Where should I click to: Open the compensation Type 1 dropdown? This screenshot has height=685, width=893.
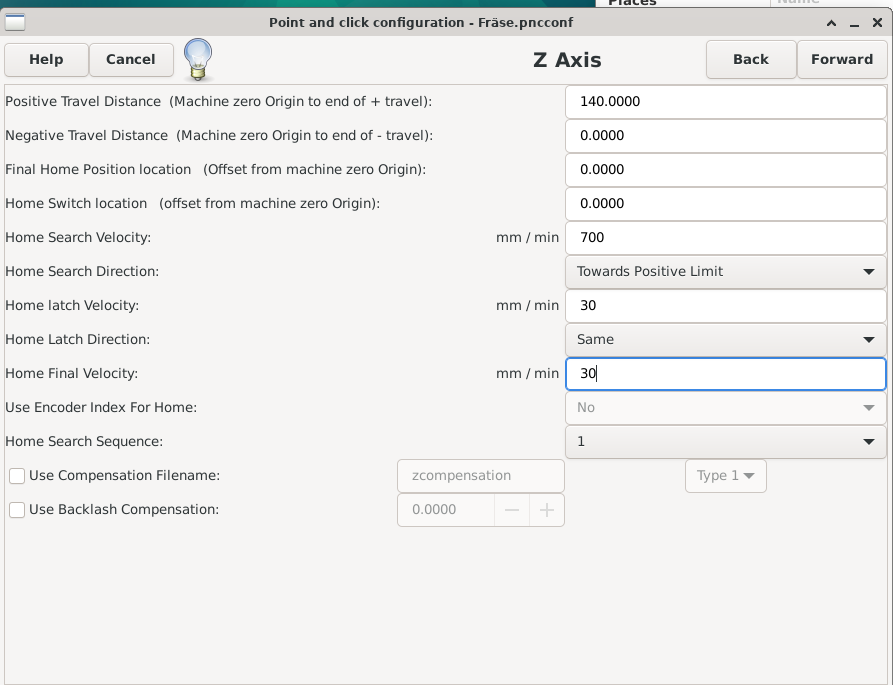pyautogui.click(x=725, y=476)
